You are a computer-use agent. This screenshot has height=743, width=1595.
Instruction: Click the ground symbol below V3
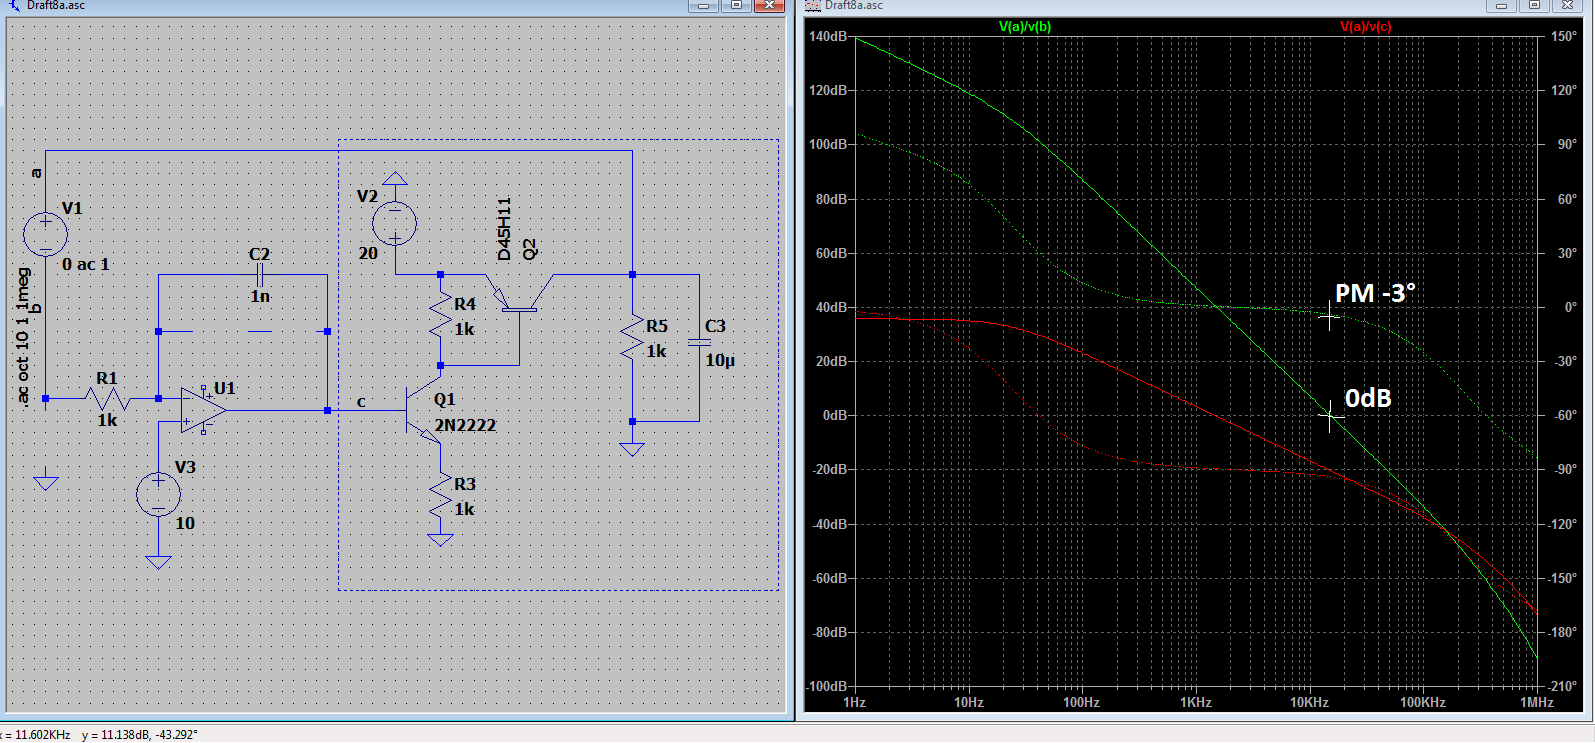click(x=158, y=562)
